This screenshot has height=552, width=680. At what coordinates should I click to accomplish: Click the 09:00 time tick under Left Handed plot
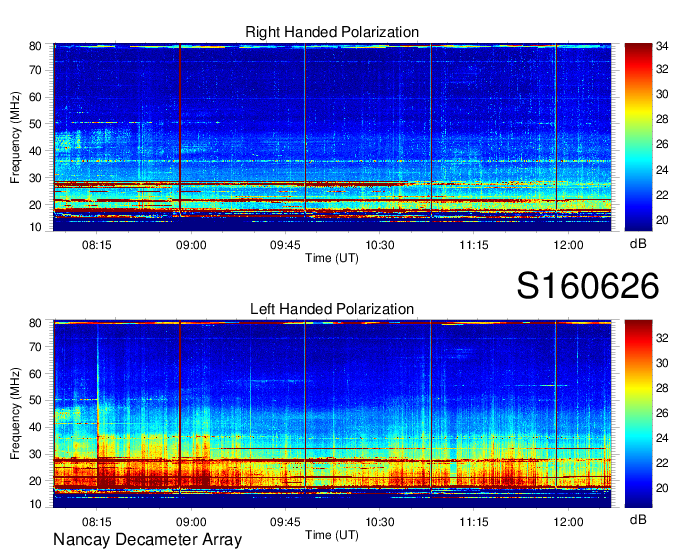point(191,522)
